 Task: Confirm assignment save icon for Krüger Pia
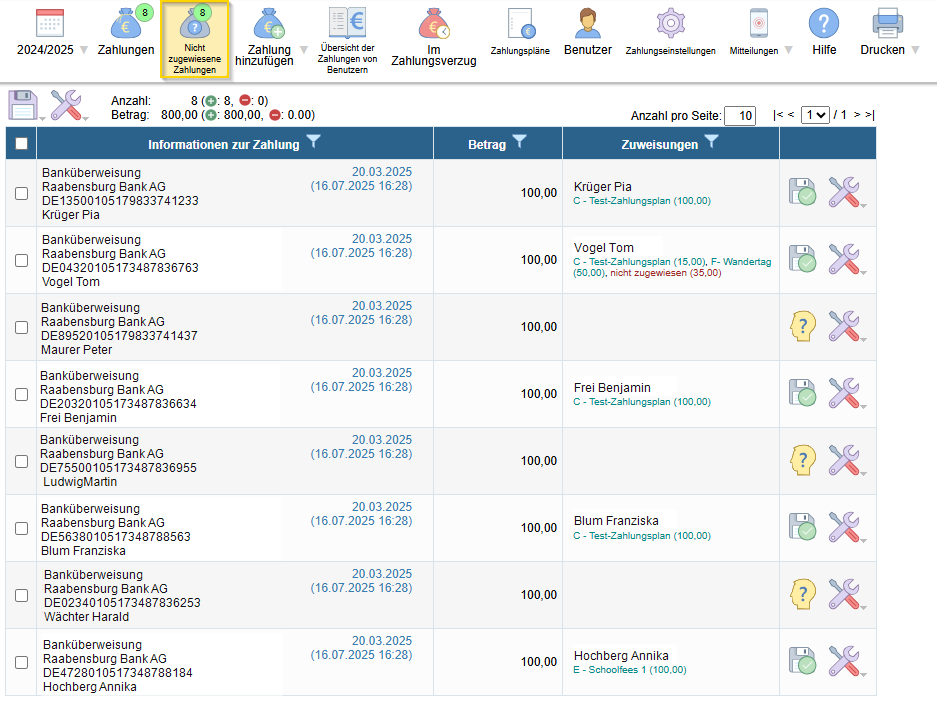pyautogui.click(x=803, y=192)
